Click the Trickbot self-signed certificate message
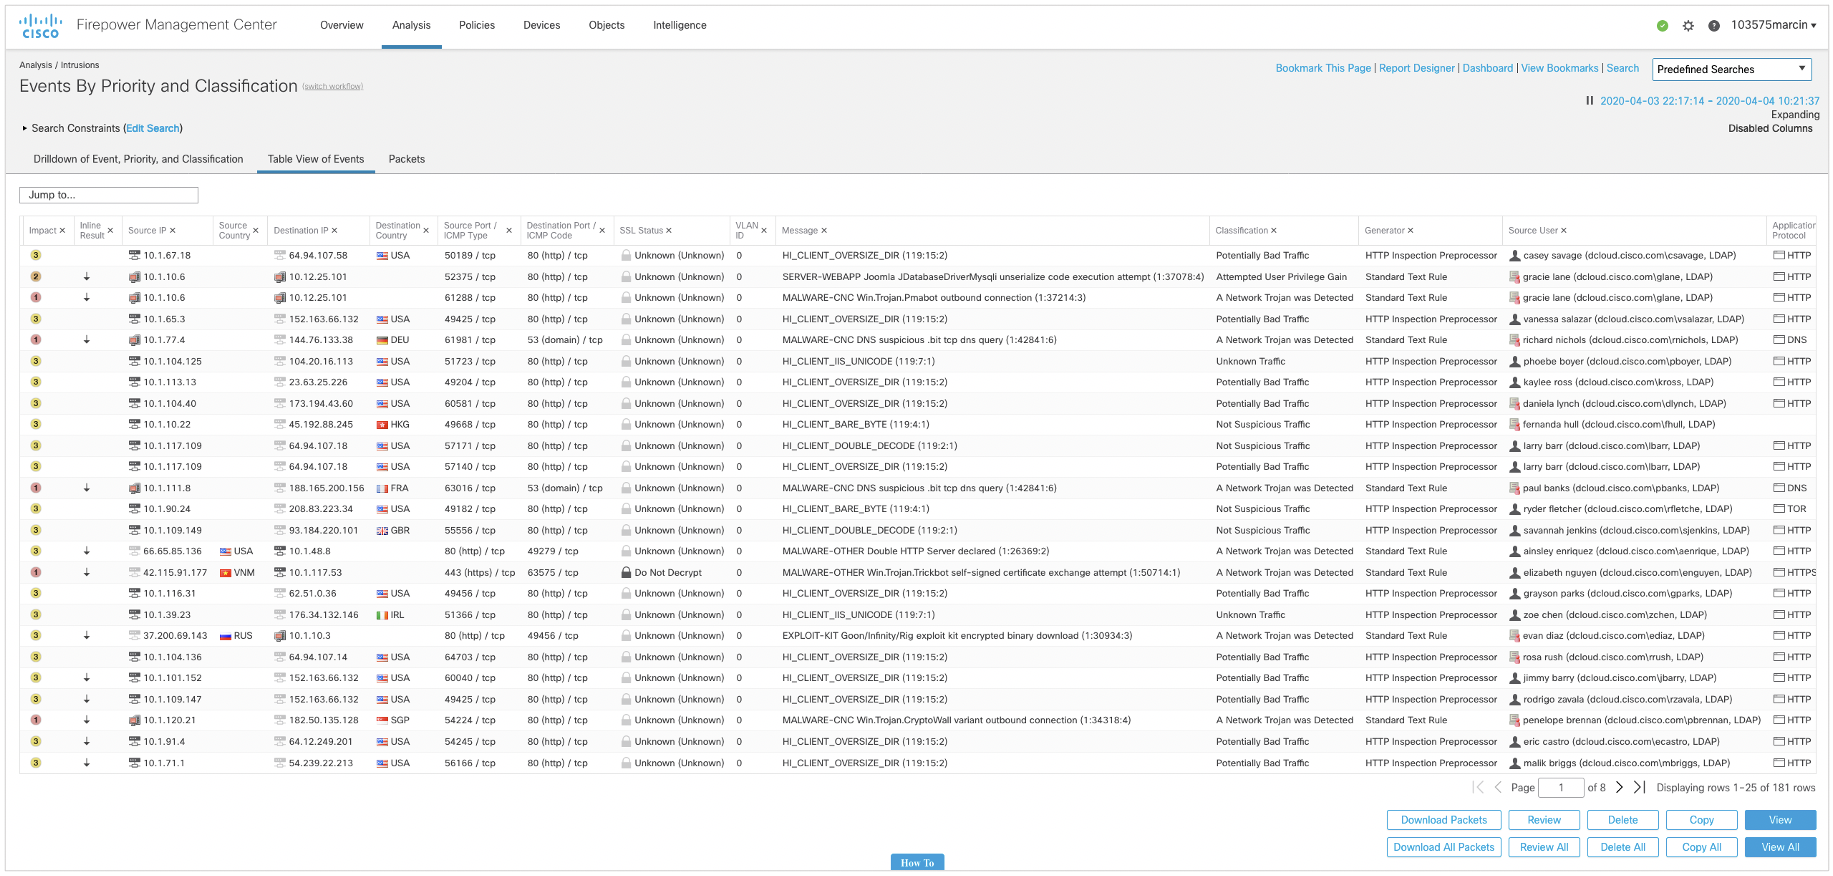The width and height of the screenshot is (1833, 876). point(981,573)
